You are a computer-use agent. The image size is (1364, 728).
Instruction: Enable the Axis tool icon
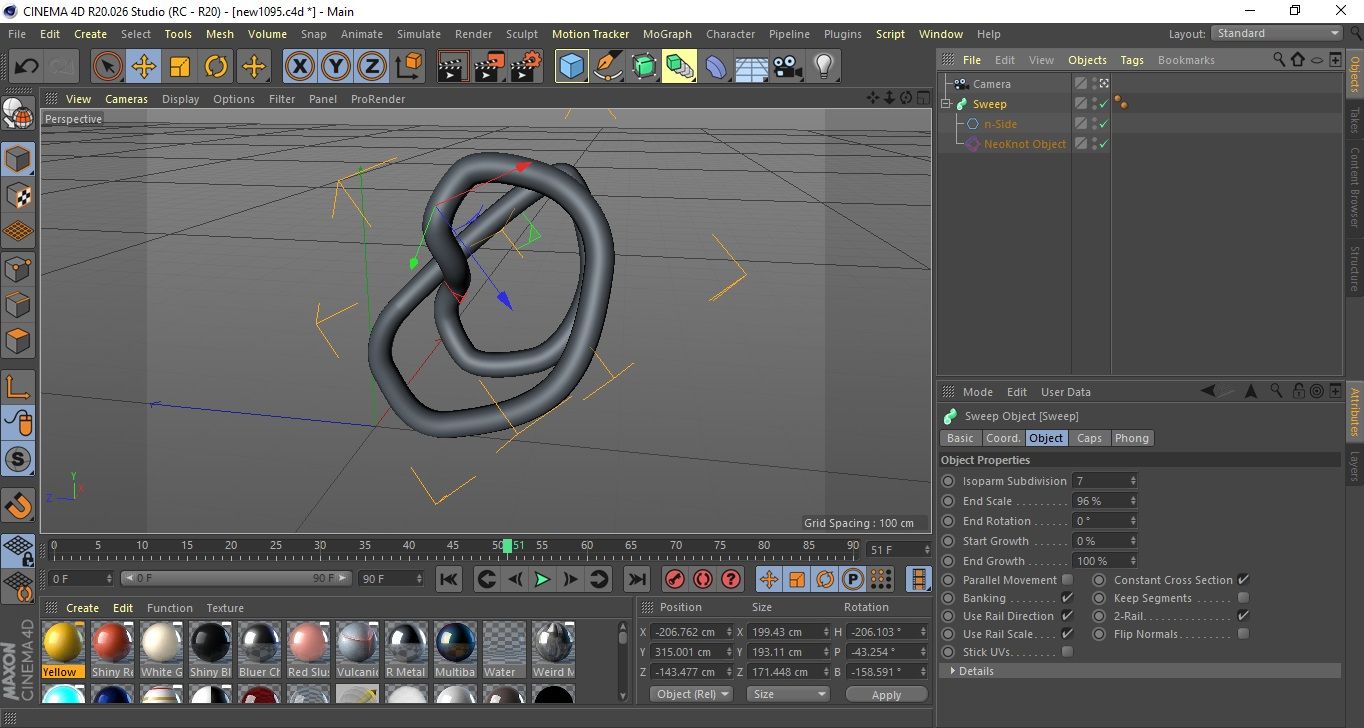coord(18,387)
